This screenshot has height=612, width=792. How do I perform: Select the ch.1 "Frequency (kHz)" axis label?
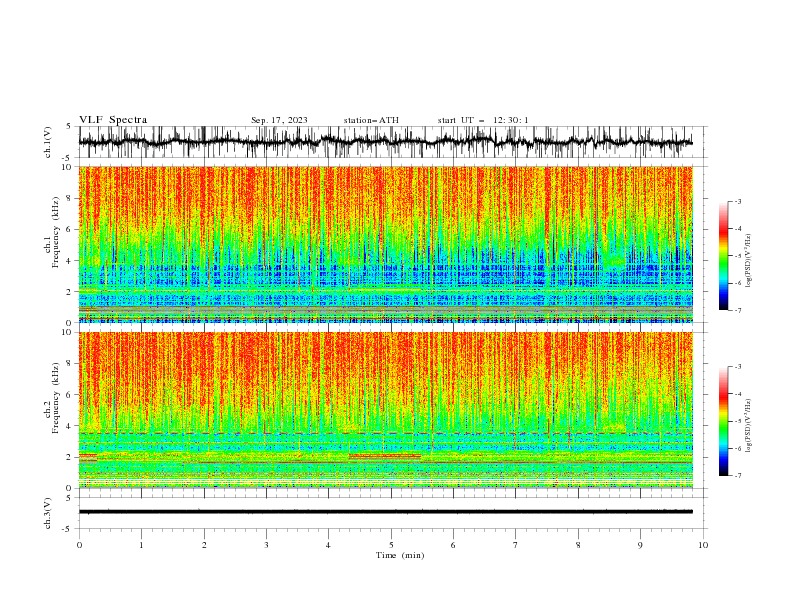55,233
